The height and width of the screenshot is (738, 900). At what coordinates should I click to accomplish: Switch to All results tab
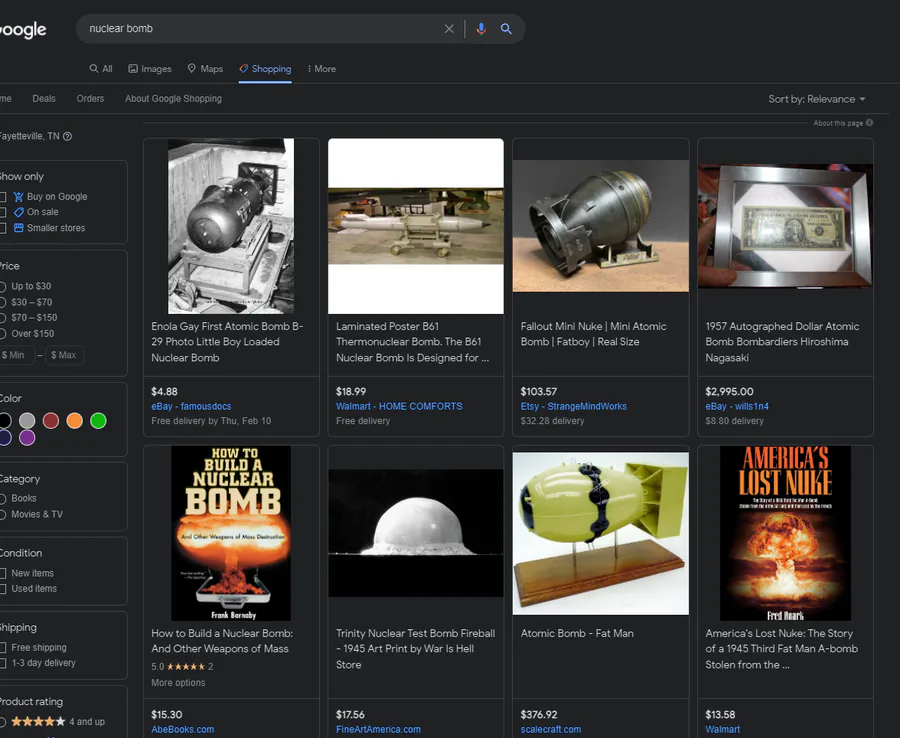pyautogui.click(x=101, y=69)
